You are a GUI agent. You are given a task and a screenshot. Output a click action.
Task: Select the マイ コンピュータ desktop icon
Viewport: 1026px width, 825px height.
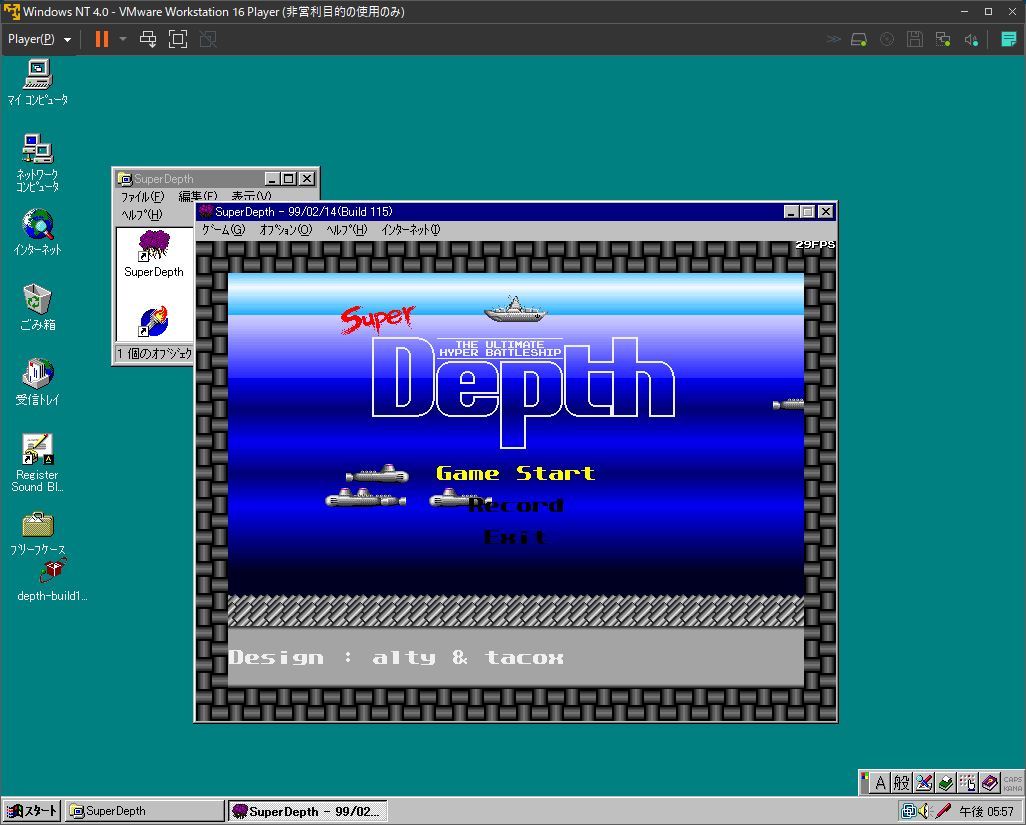(37, 82)
